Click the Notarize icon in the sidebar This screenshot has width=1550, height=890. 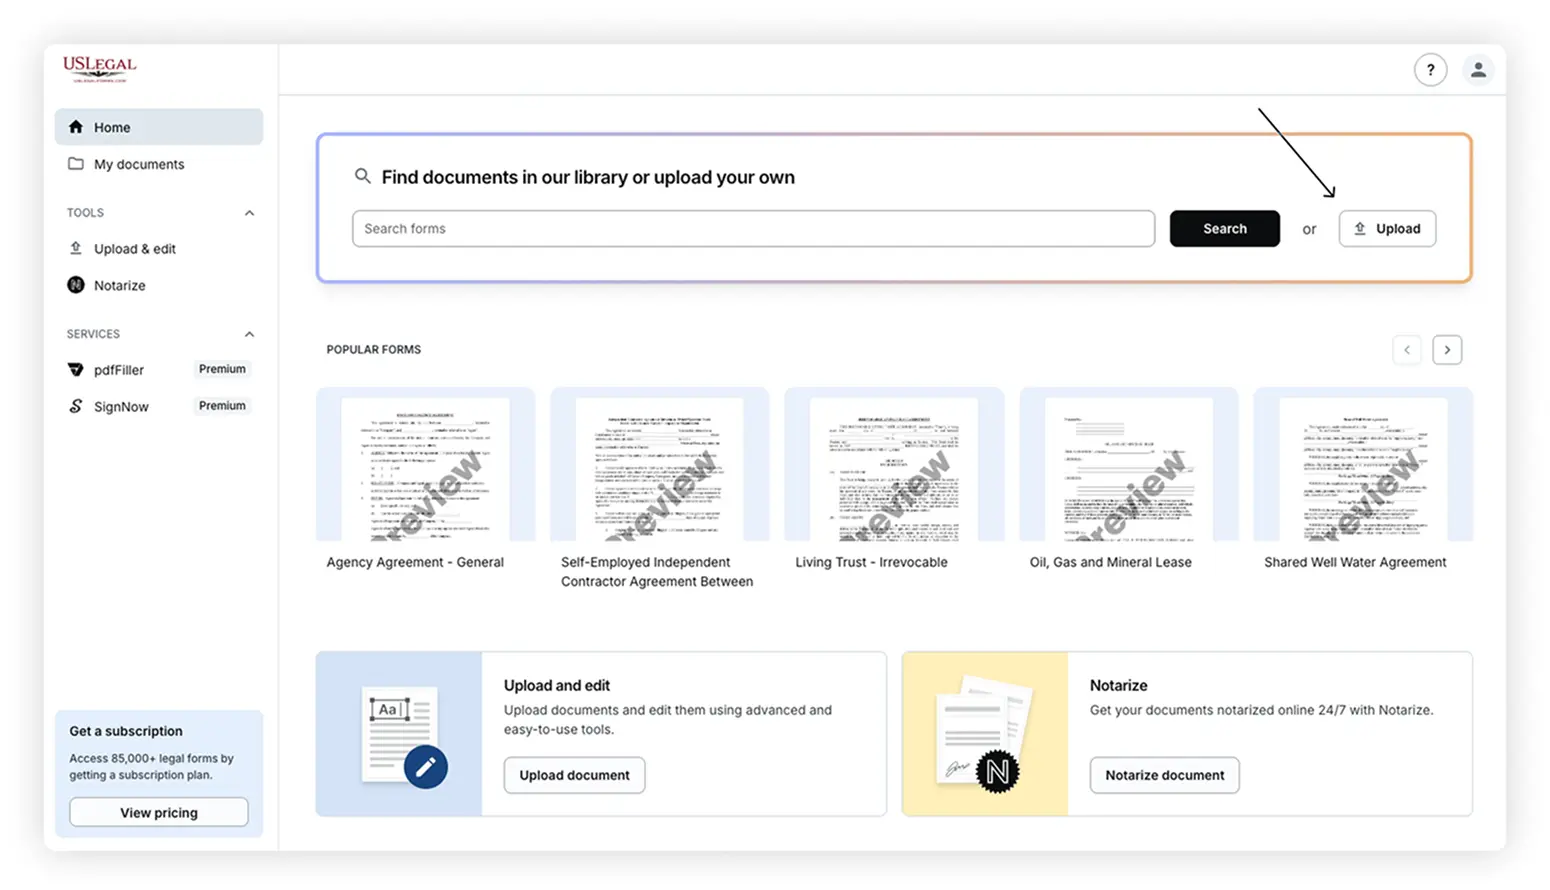click(77, 285)
